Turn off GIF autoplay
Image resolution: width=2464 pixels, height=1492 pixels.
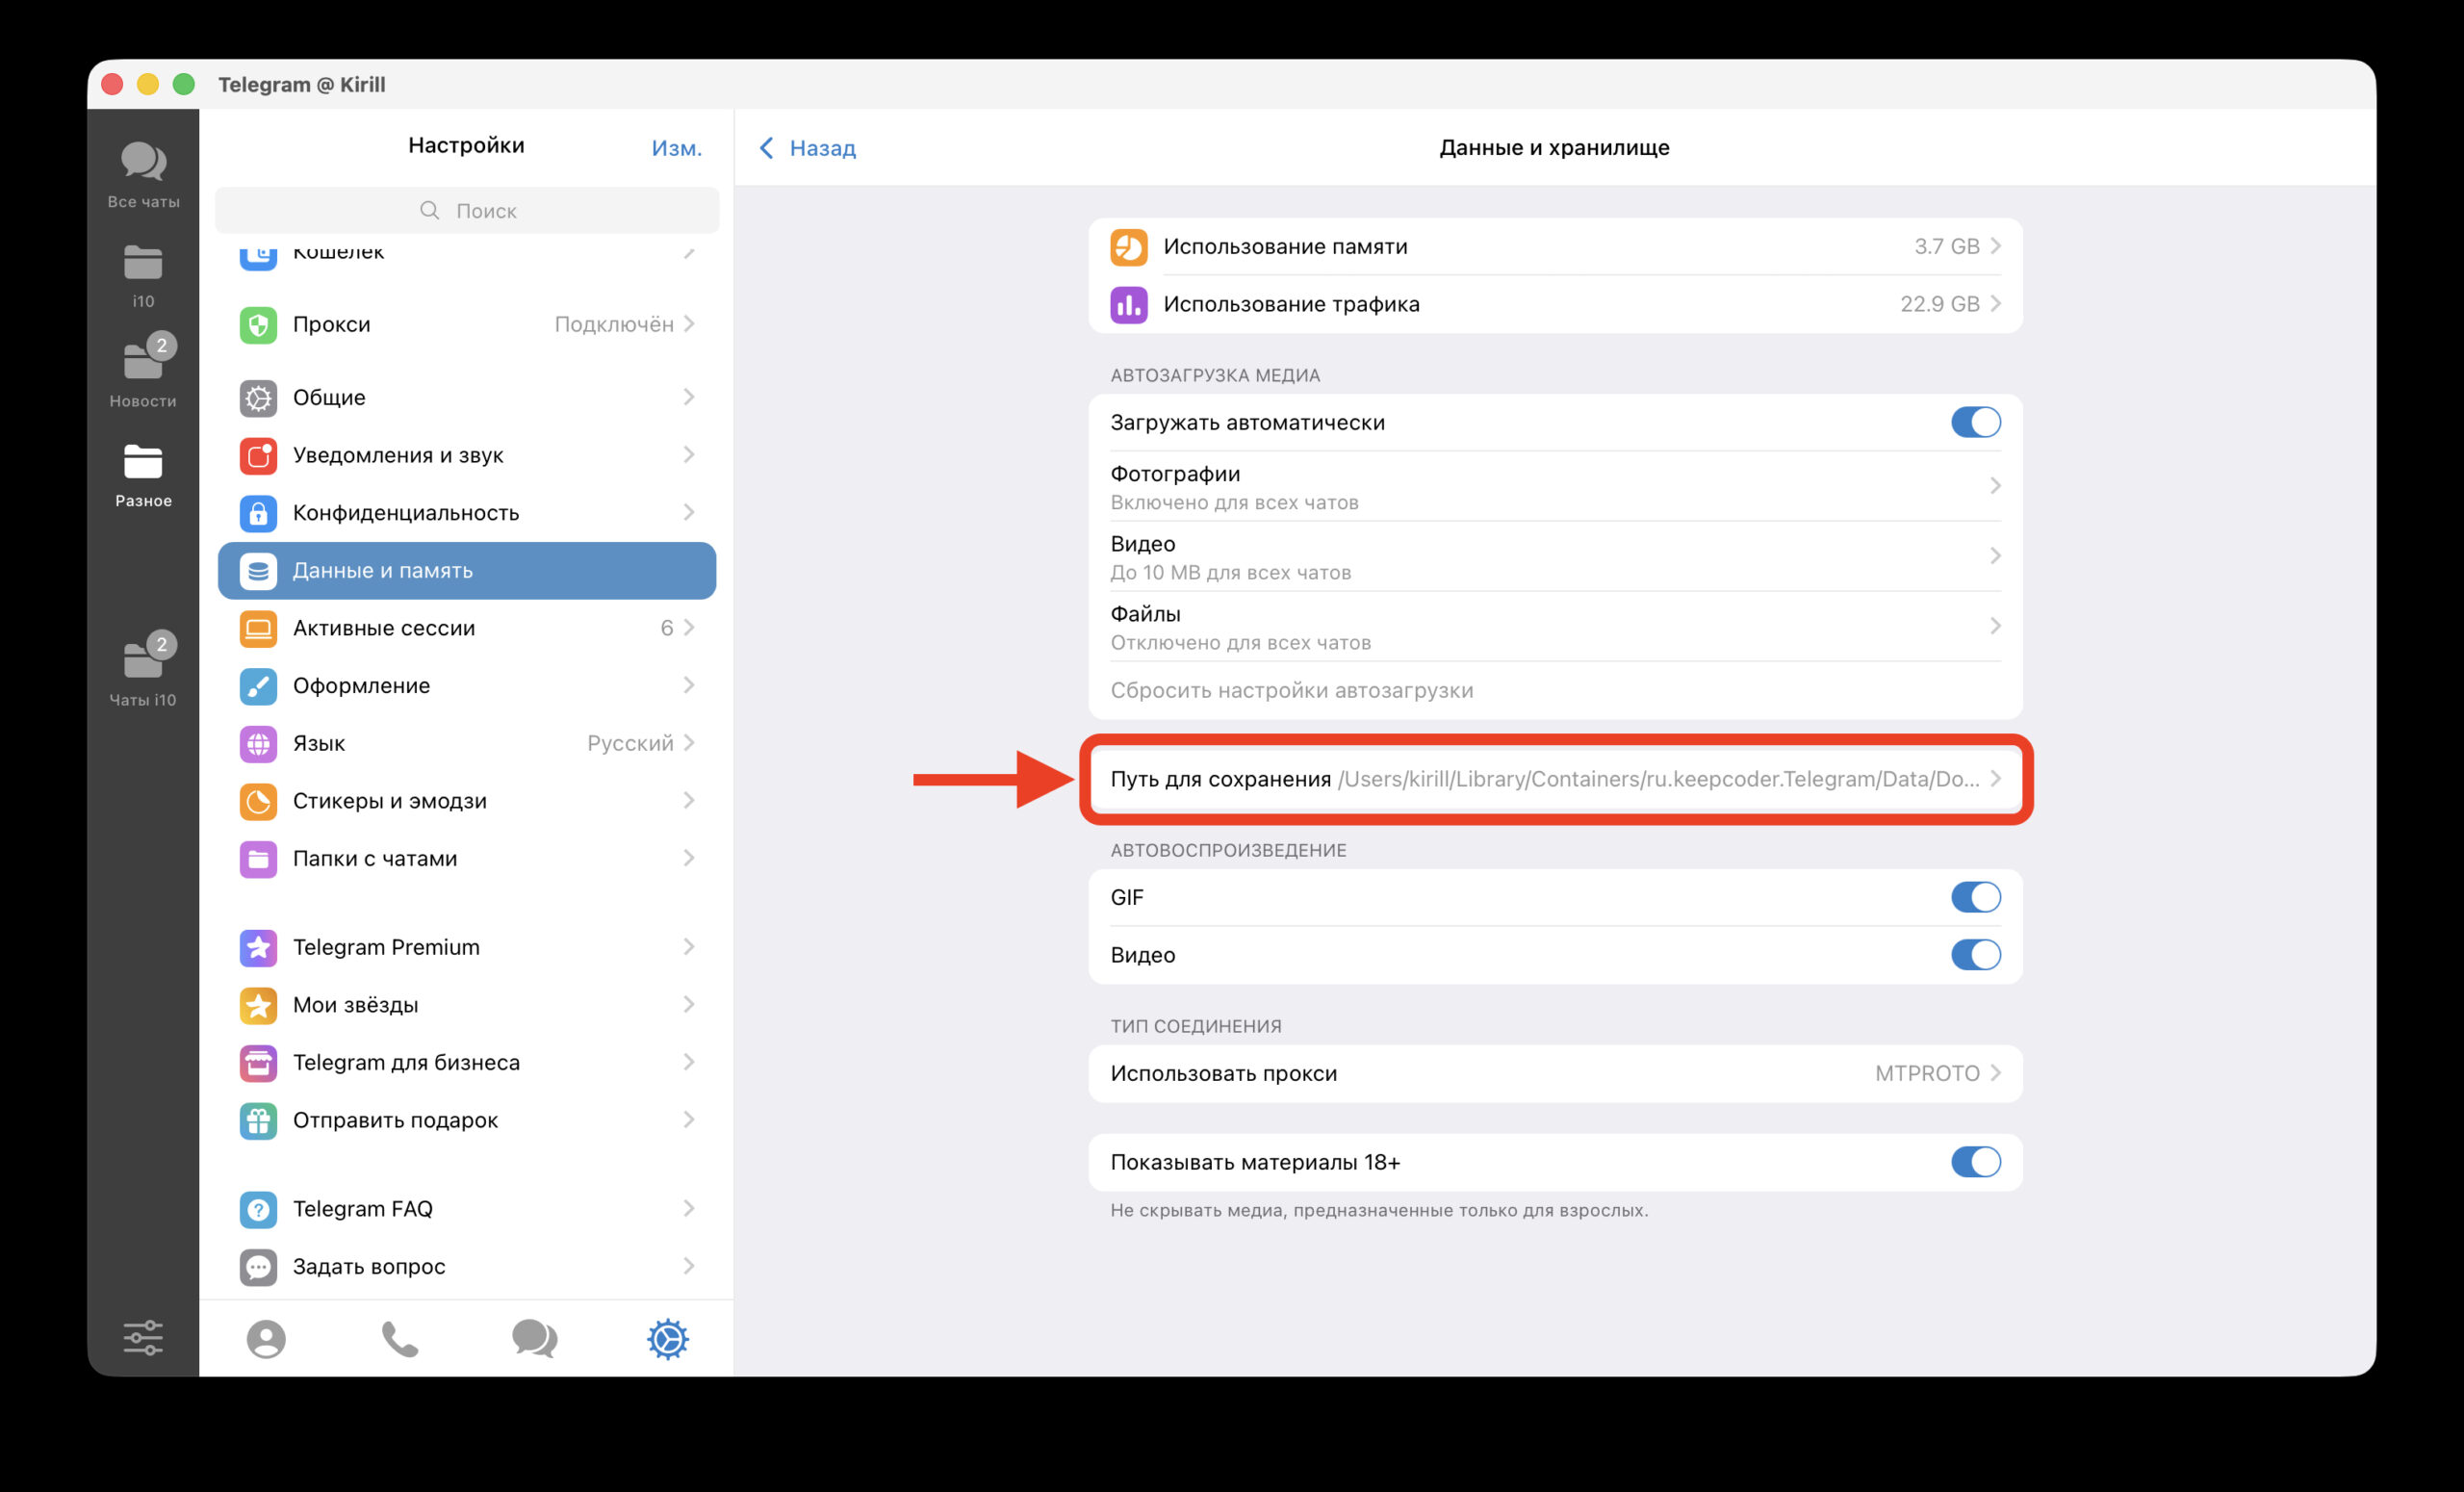[x=1975, y=897]
